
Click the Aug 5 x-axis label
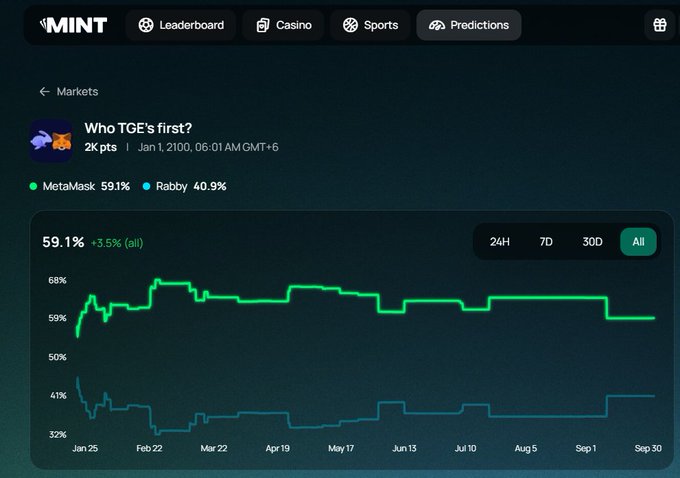pyautogui.click(x=526, y=449)
